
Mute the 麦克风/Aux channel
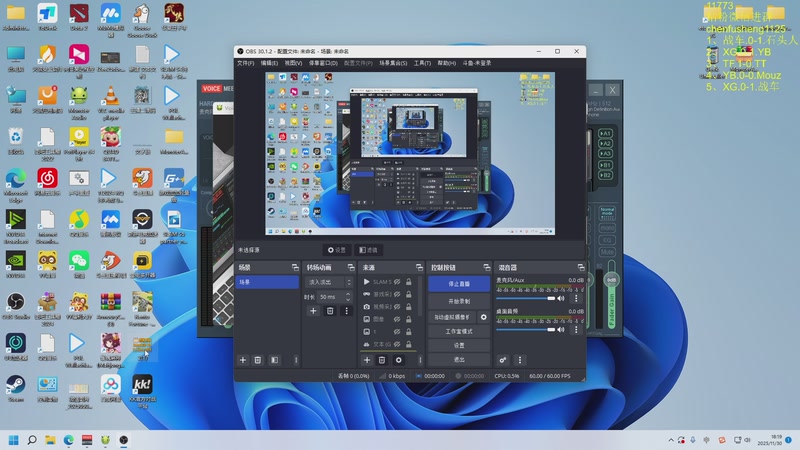pyautogui.click(x=561, y=298)
